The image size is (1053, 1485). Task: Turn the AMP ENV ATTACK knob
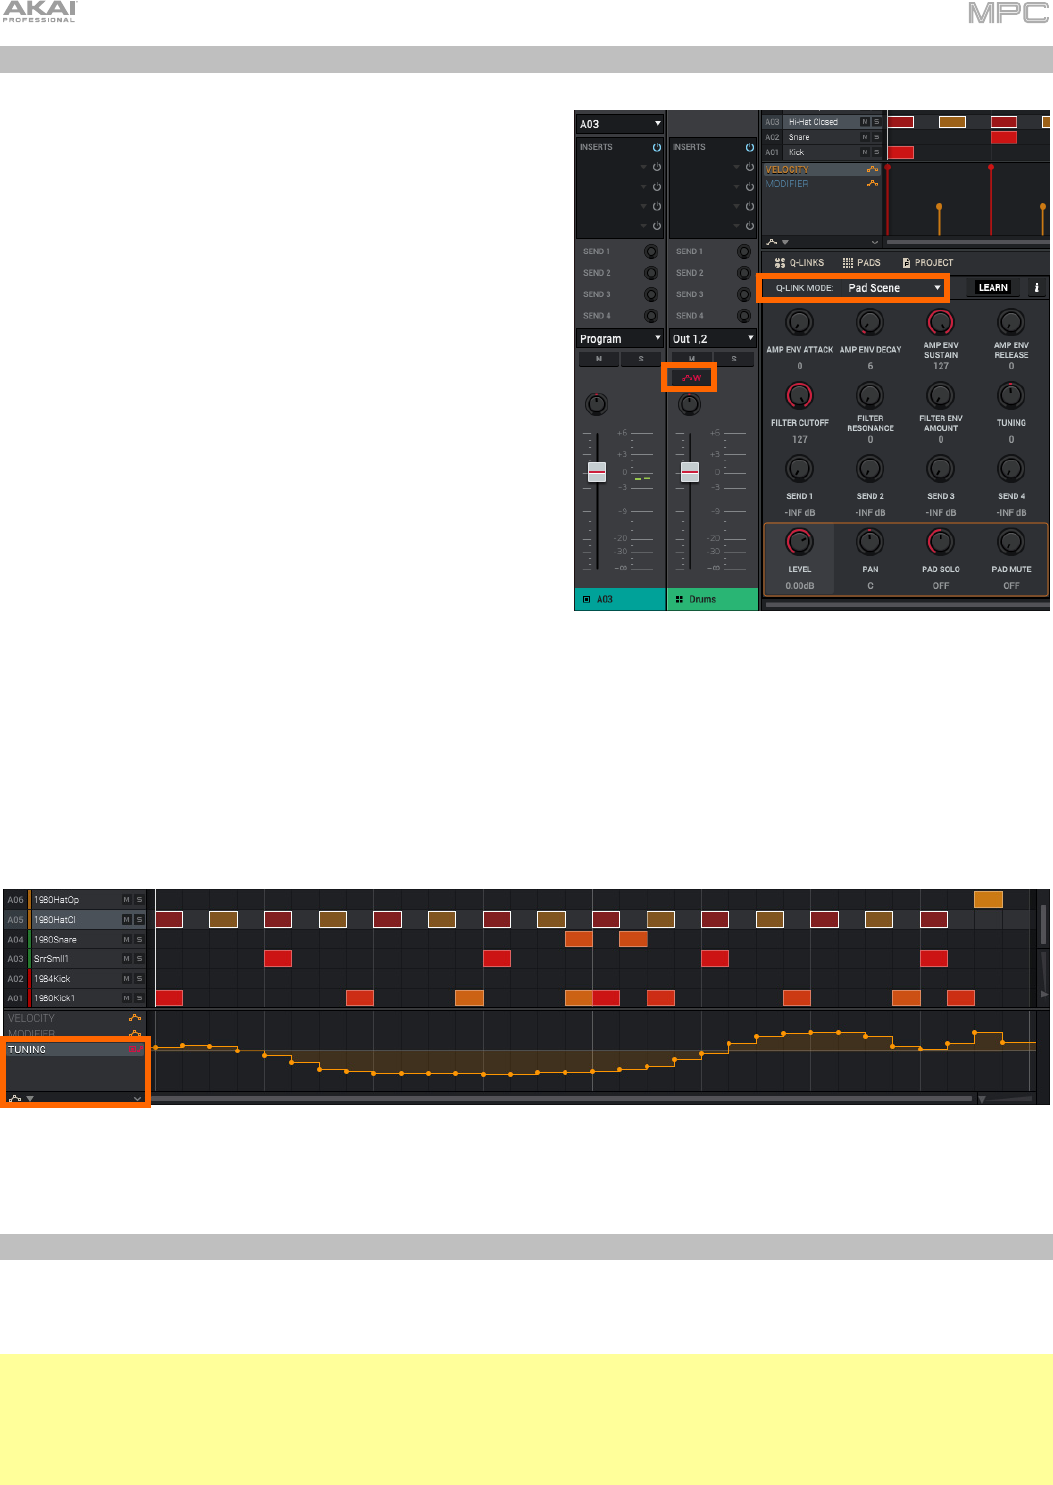[x=799, y=322]
